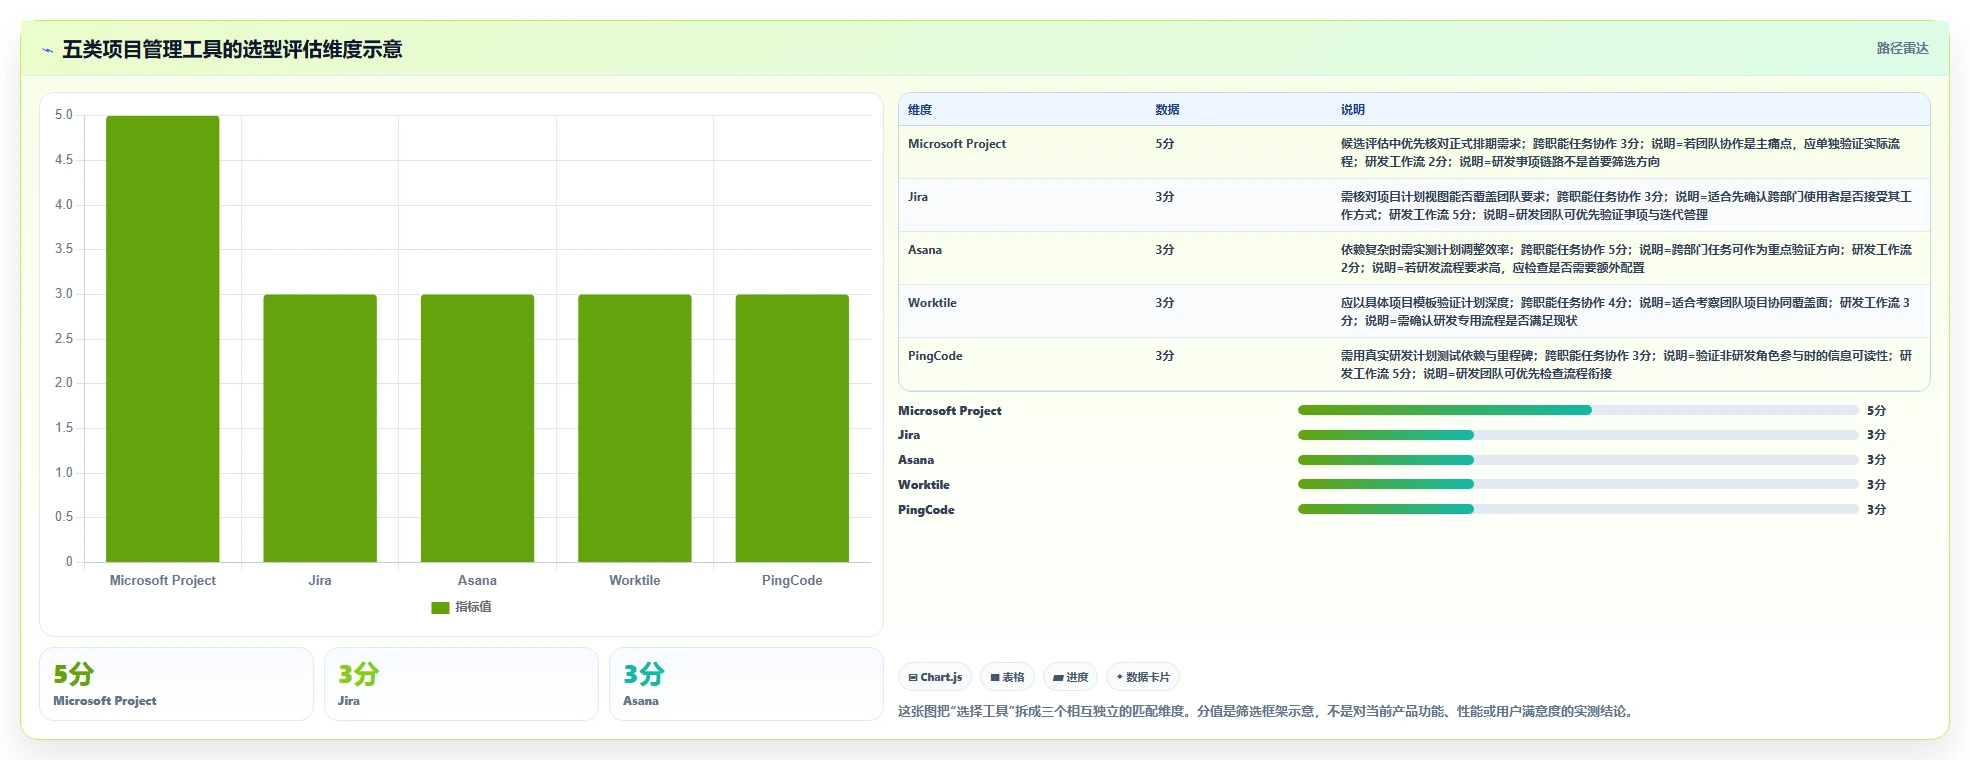This screenshot has width=1970, height=760.
Task: Click the description text in the table's Asana row
Action: pos(1626,259)
